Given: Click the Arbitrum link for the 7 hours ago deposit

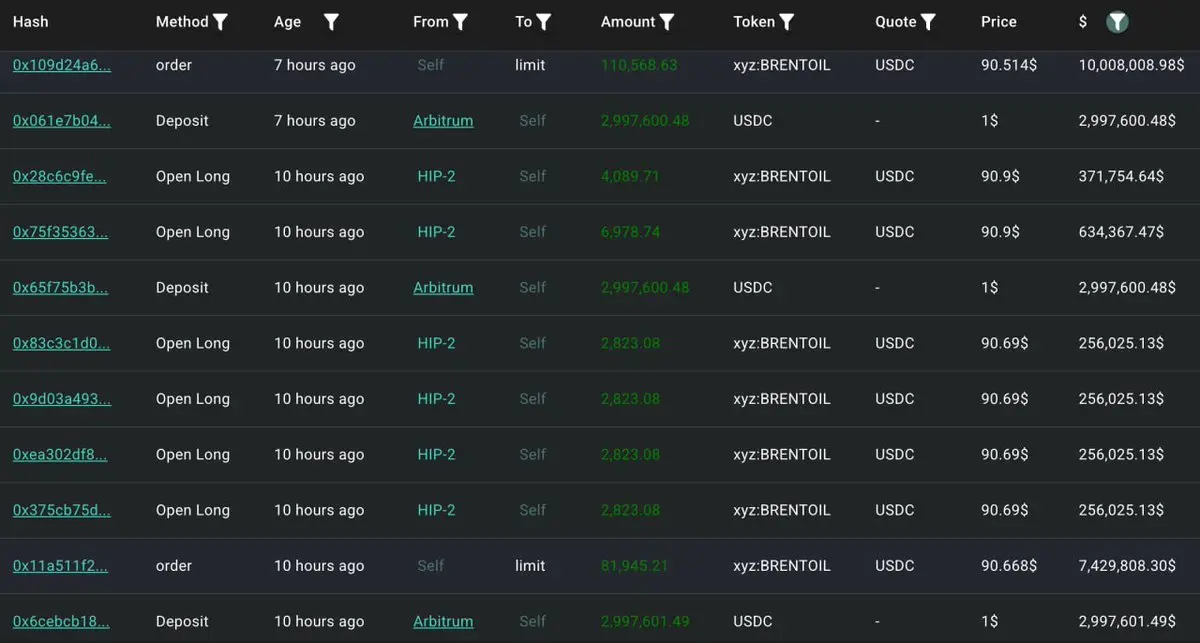Looking at the screenshot, I should coord(443,121).
